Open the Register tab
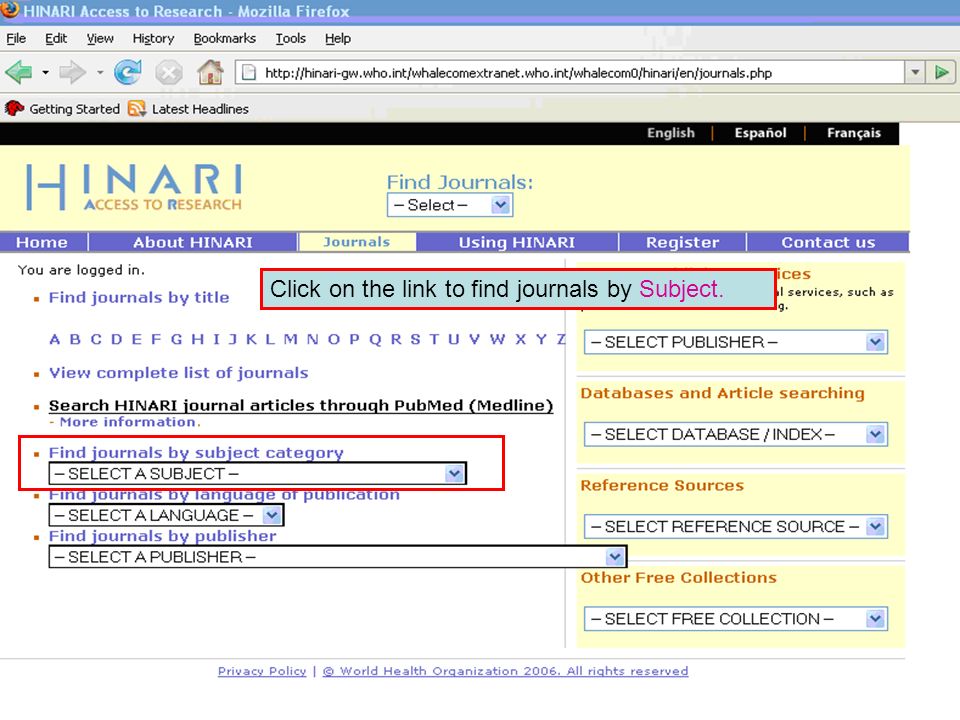This screenshot has width=960, height=720. (683, 242)
